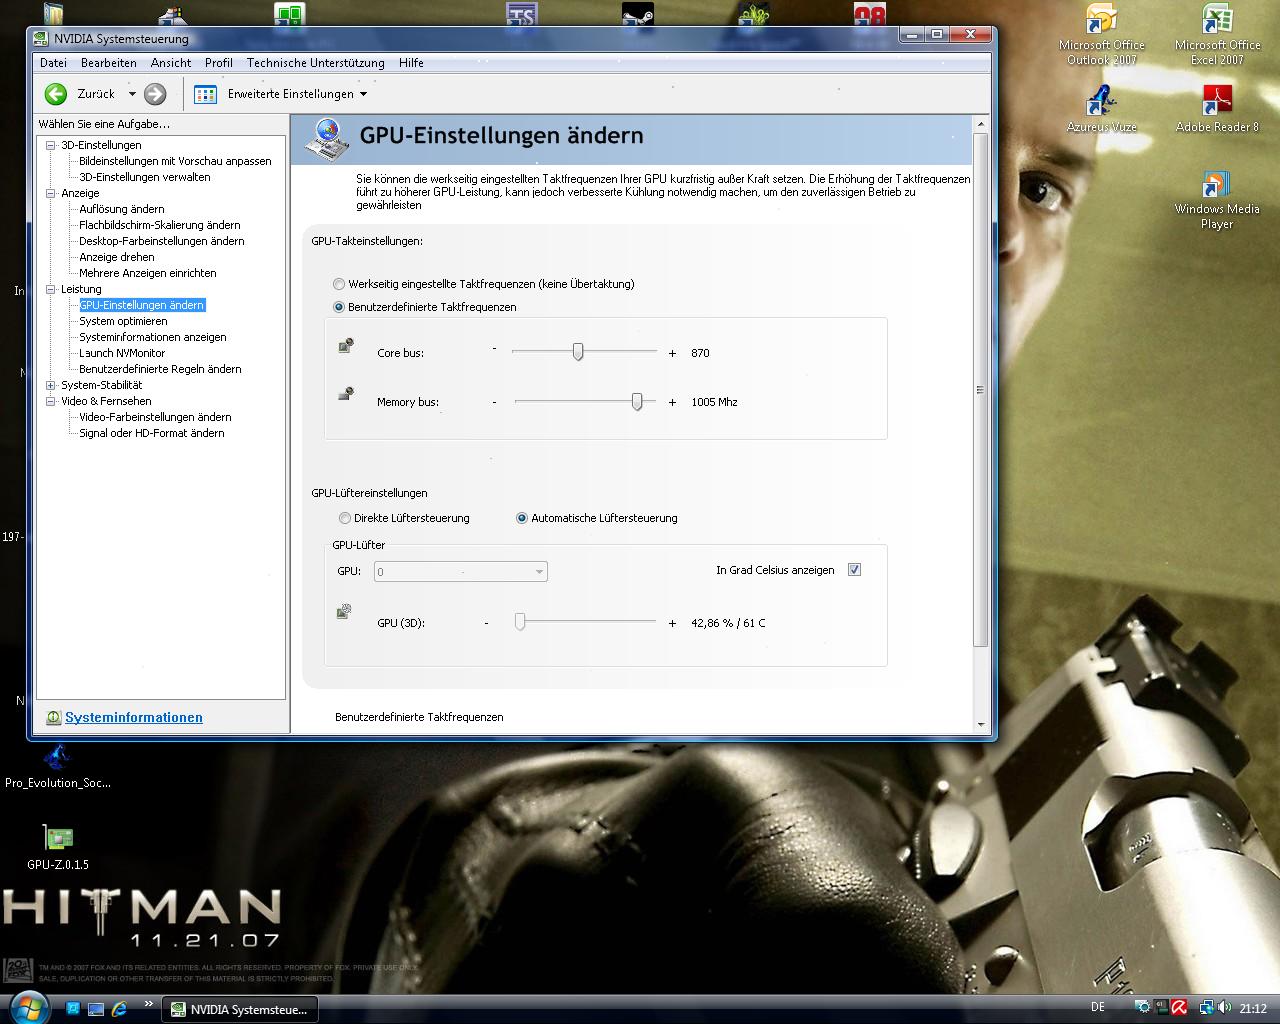Image resolution: width=1280 pixels, height=1024 pixels.
Task: Click the Memory bus slider handle
Action: [637, 401]
